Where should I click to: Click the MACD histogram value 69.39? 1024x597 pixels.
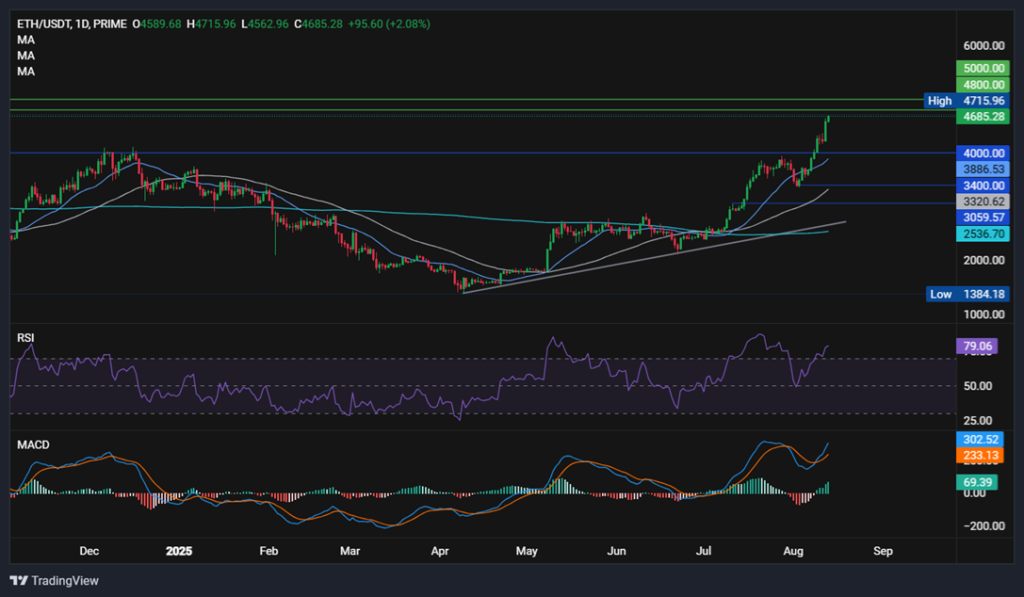pos(977,483)
